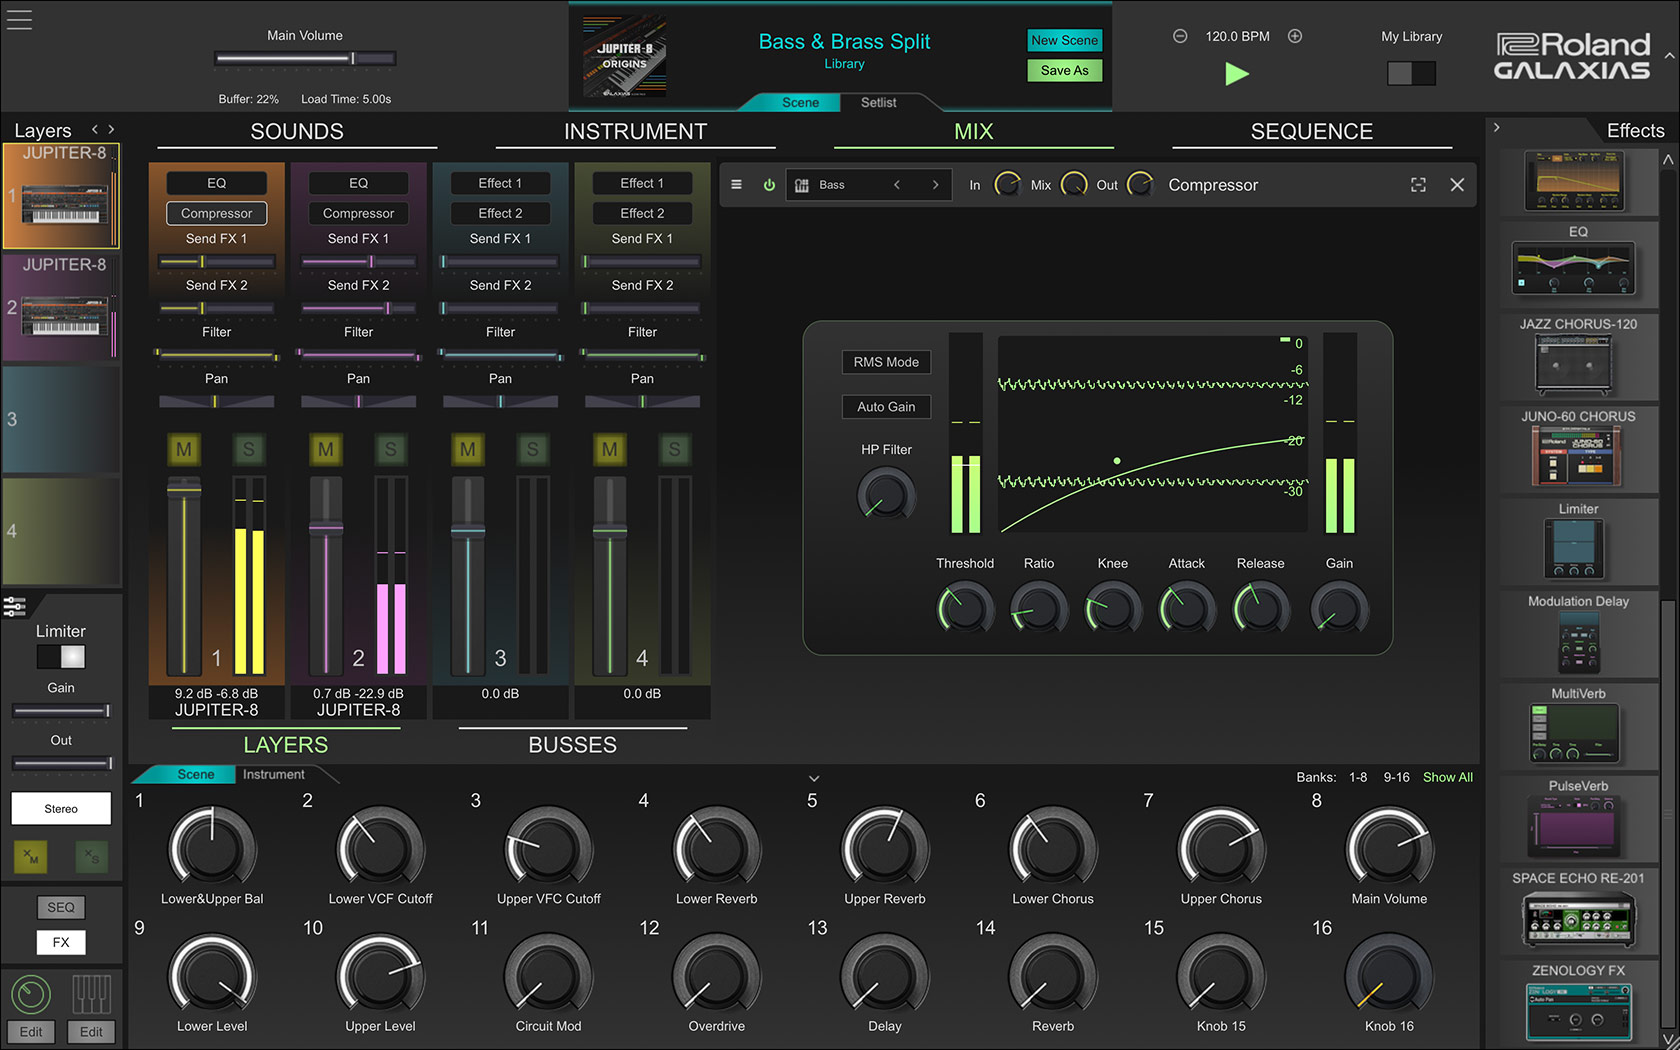Mute mixer channel 3

pyautogui.click(x=468, y=450)
